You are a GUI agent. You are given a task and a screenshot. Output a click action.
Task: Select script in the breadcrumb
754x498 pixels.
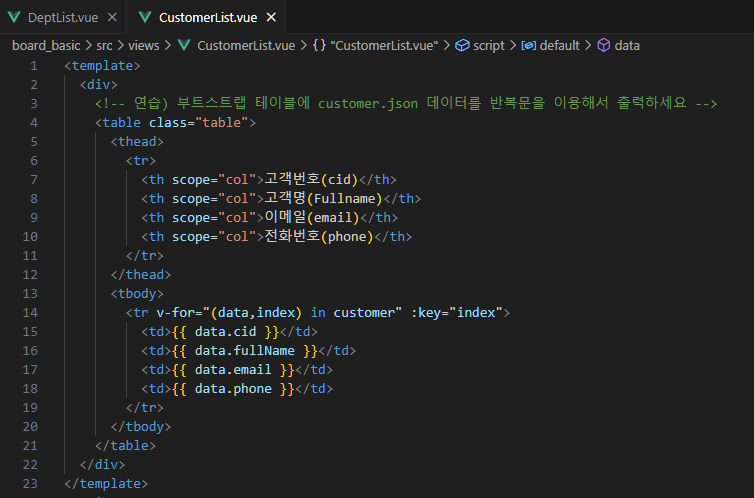tap(489, 46)
